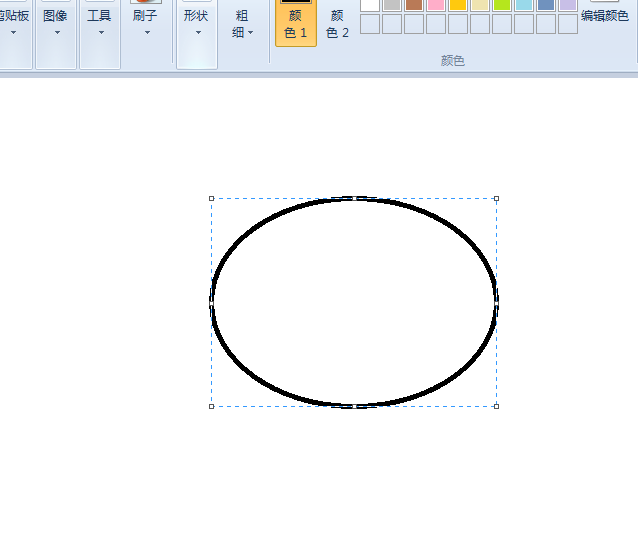Pick the white color swatch
The width and height of the screenshot is (638, 534).
[x=370, y=4]
